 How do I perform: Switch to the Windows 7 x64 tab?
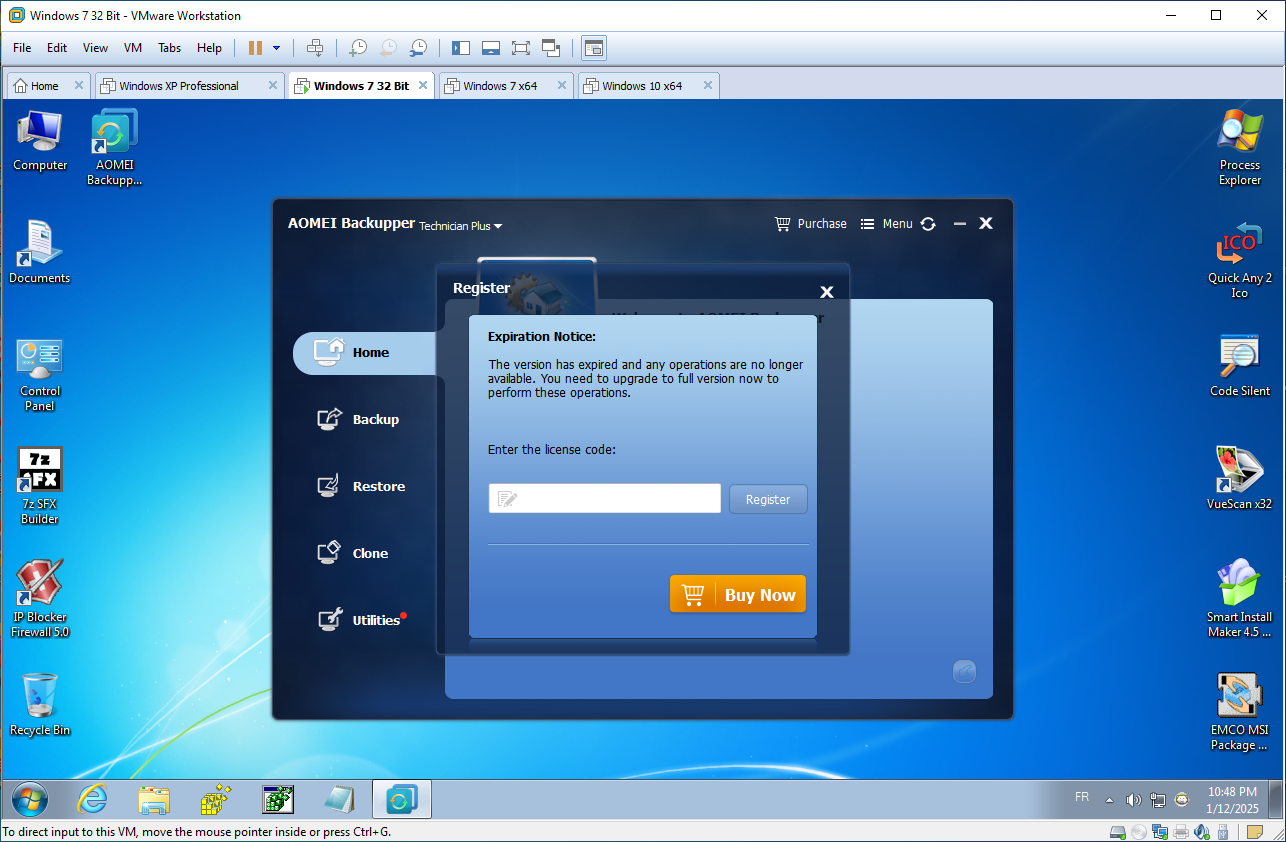[500, 86]
